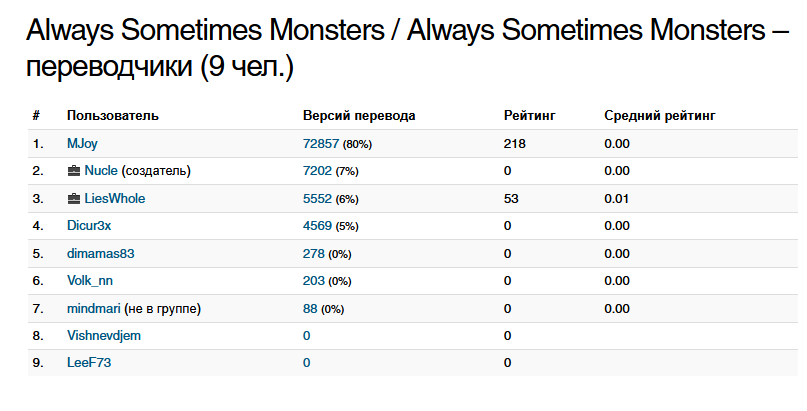The height and width of the screenshot is (411, 807).
Task: View MJoy's 72857 translation versions
Action: pyautogui.click(x=321, y=144)
